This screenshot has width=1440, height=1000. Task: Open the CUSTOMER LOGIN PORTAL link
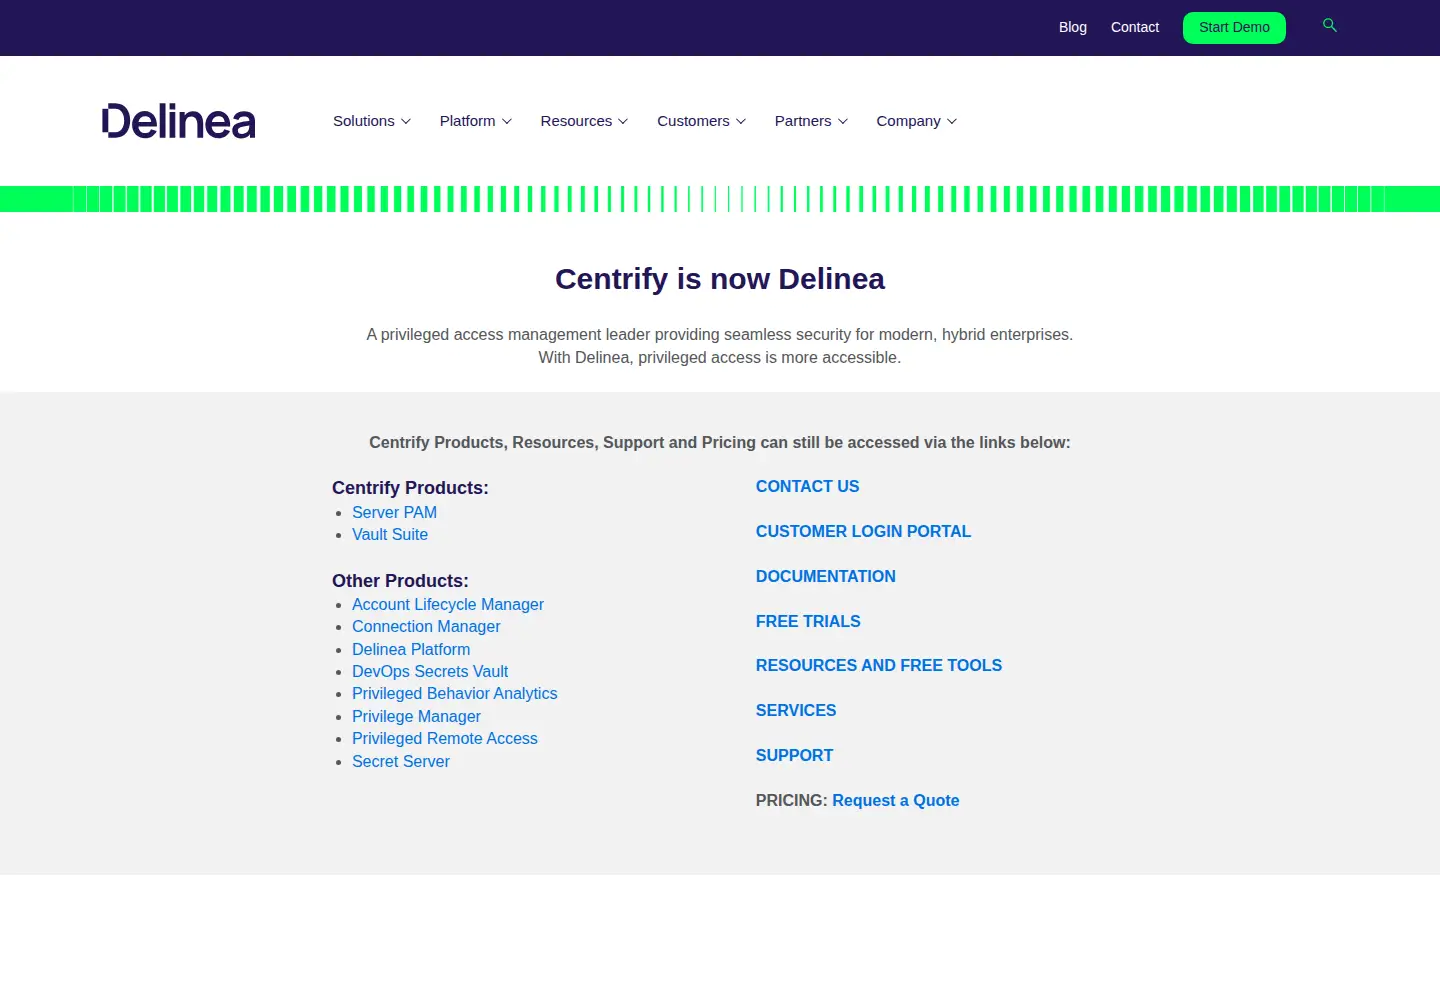[864, 532]
